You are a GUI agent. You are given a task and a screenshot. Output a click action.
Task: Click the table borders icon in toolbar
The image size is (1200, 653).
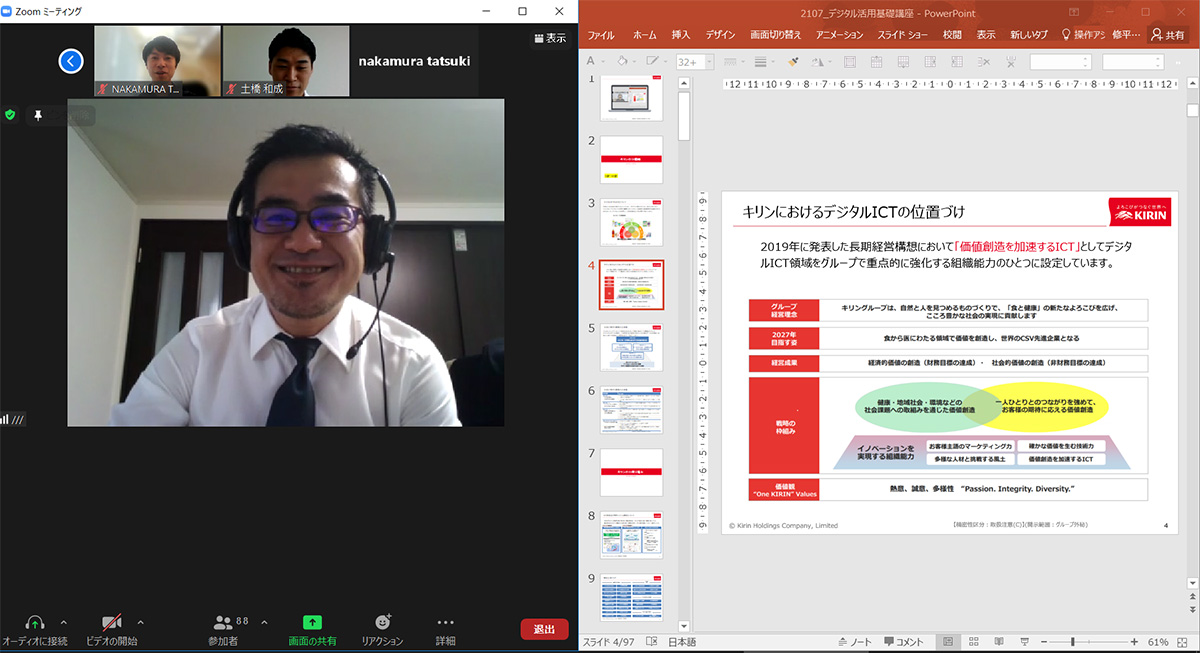click(849, 61)
